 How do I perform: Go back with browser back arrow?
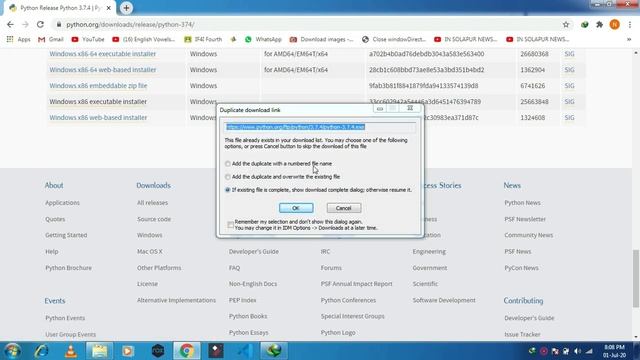click(10, 24)
